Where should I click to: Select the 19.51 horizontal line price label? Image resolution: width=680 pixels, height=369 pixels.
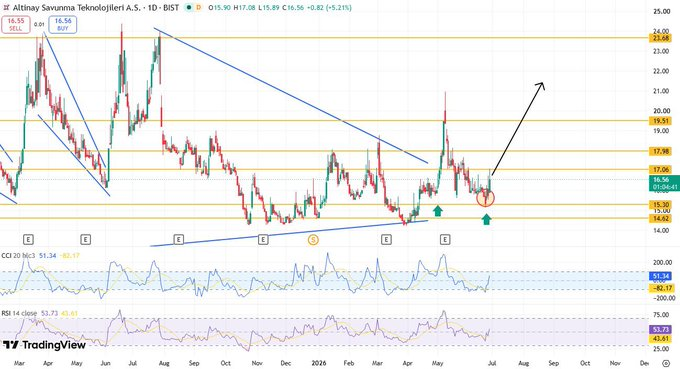coord(661,121)
